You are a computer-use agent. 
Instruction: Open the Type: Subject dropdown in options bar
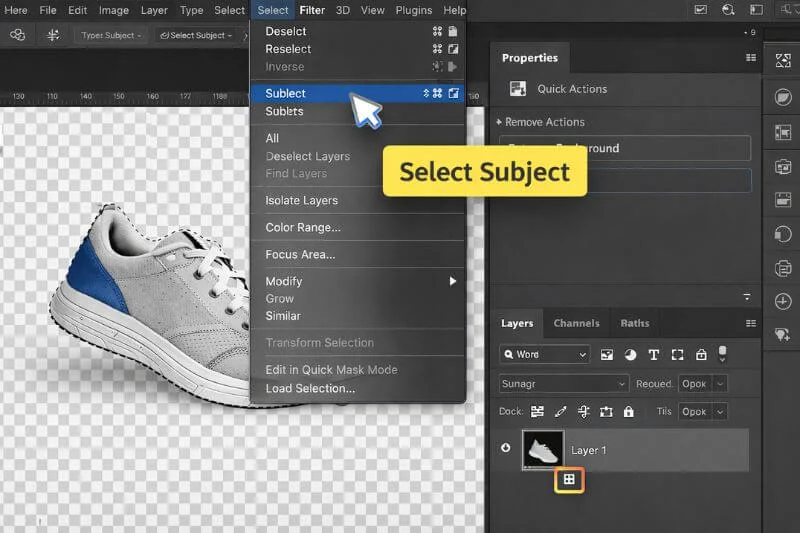coord(111,36)
